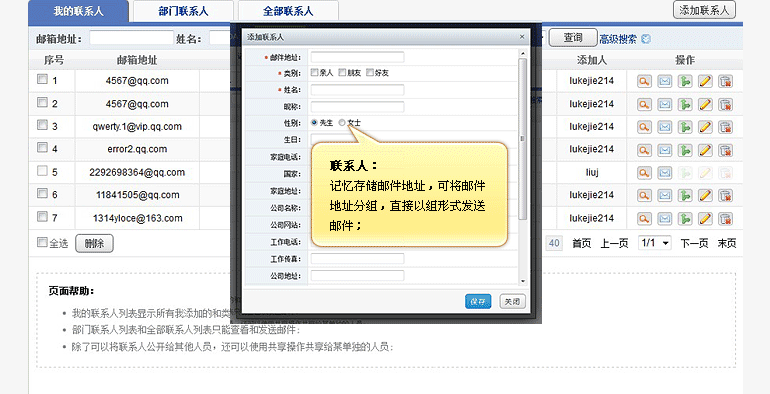This screenshot has width=770, height=394.
Task: Check the 亲人 category box in dialog
Action: pyautogui.click(x=314, y=72)
